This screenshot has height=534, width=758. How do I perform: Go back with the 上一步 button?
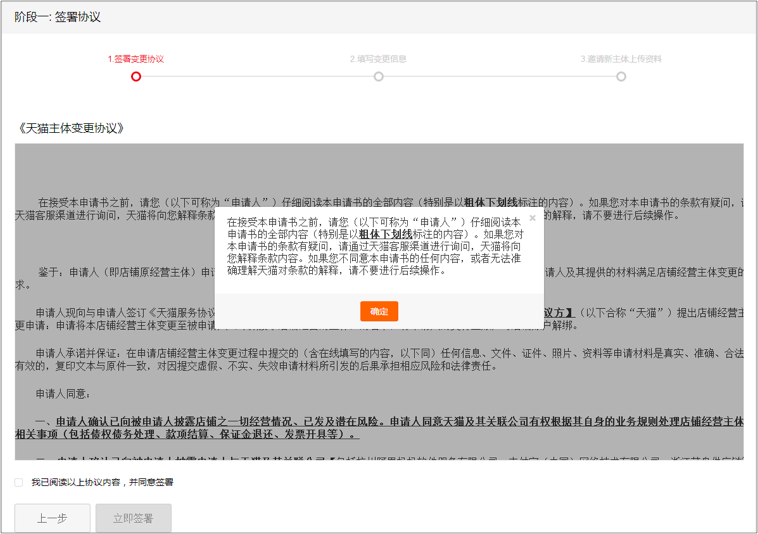[52, 518]
